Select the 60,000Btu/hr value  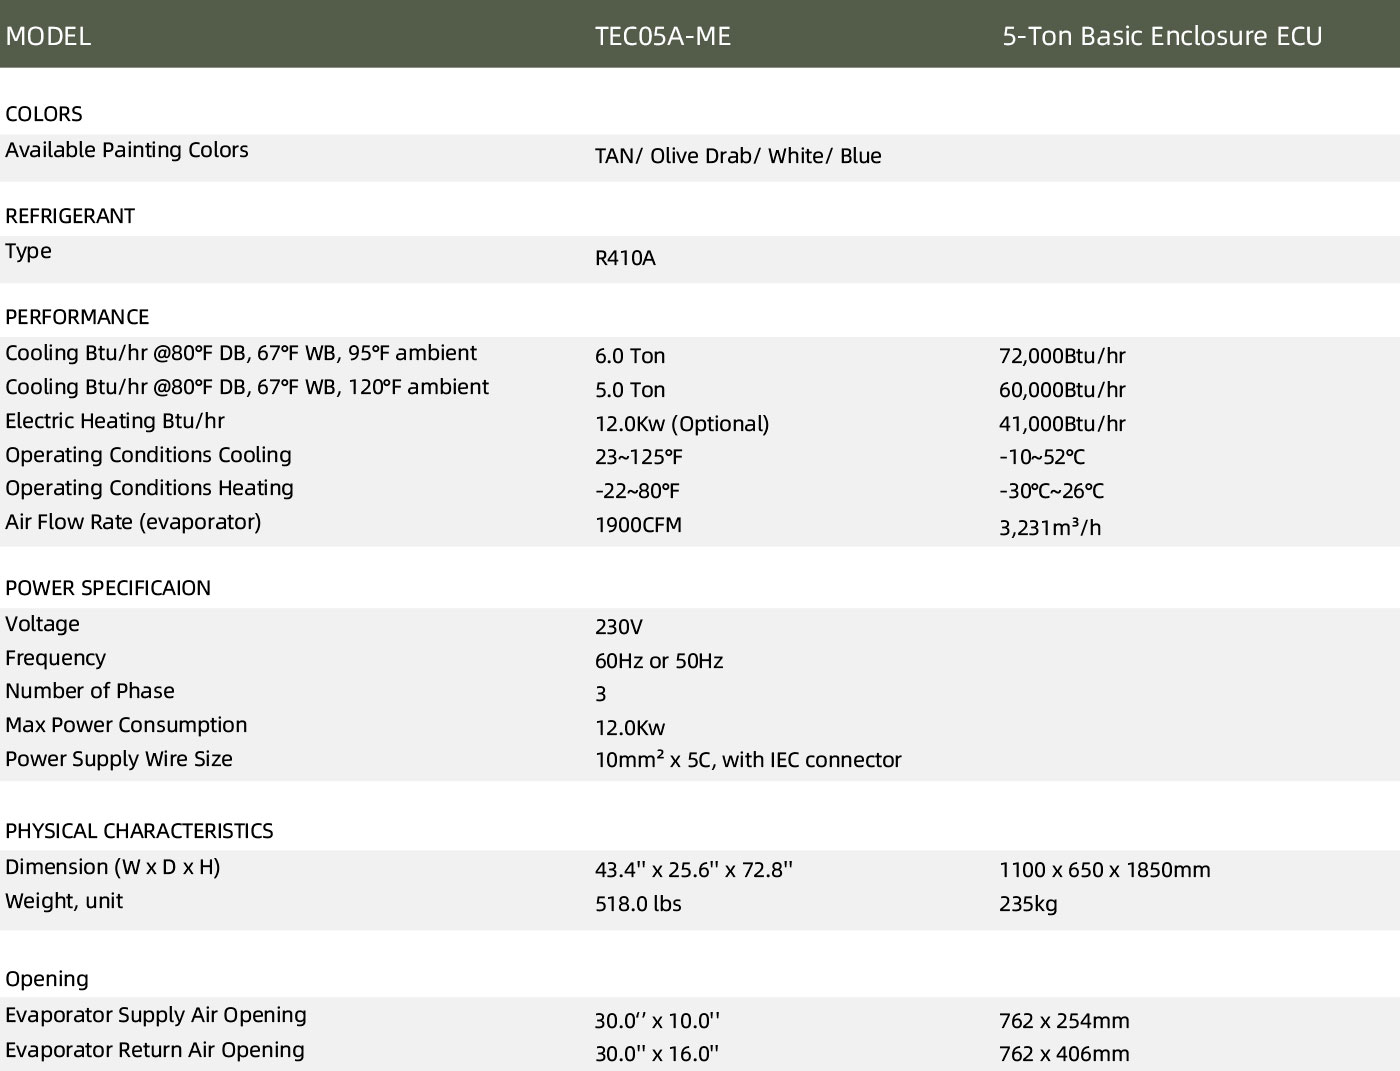point(1062,390)
